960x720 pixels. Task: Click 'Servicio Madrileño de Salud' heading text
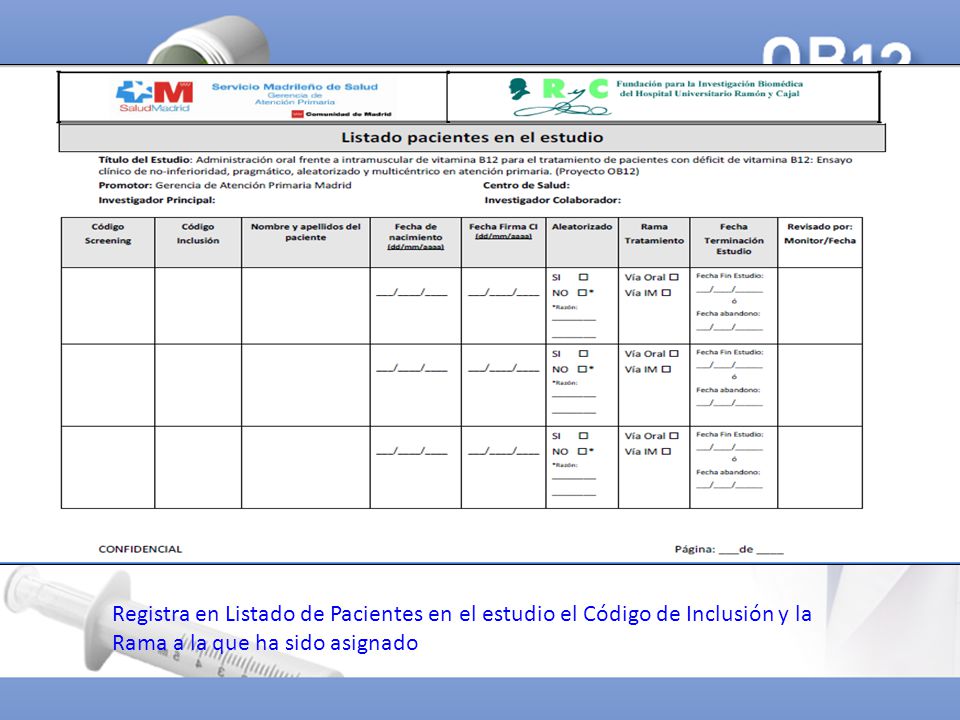pos(294,87)
